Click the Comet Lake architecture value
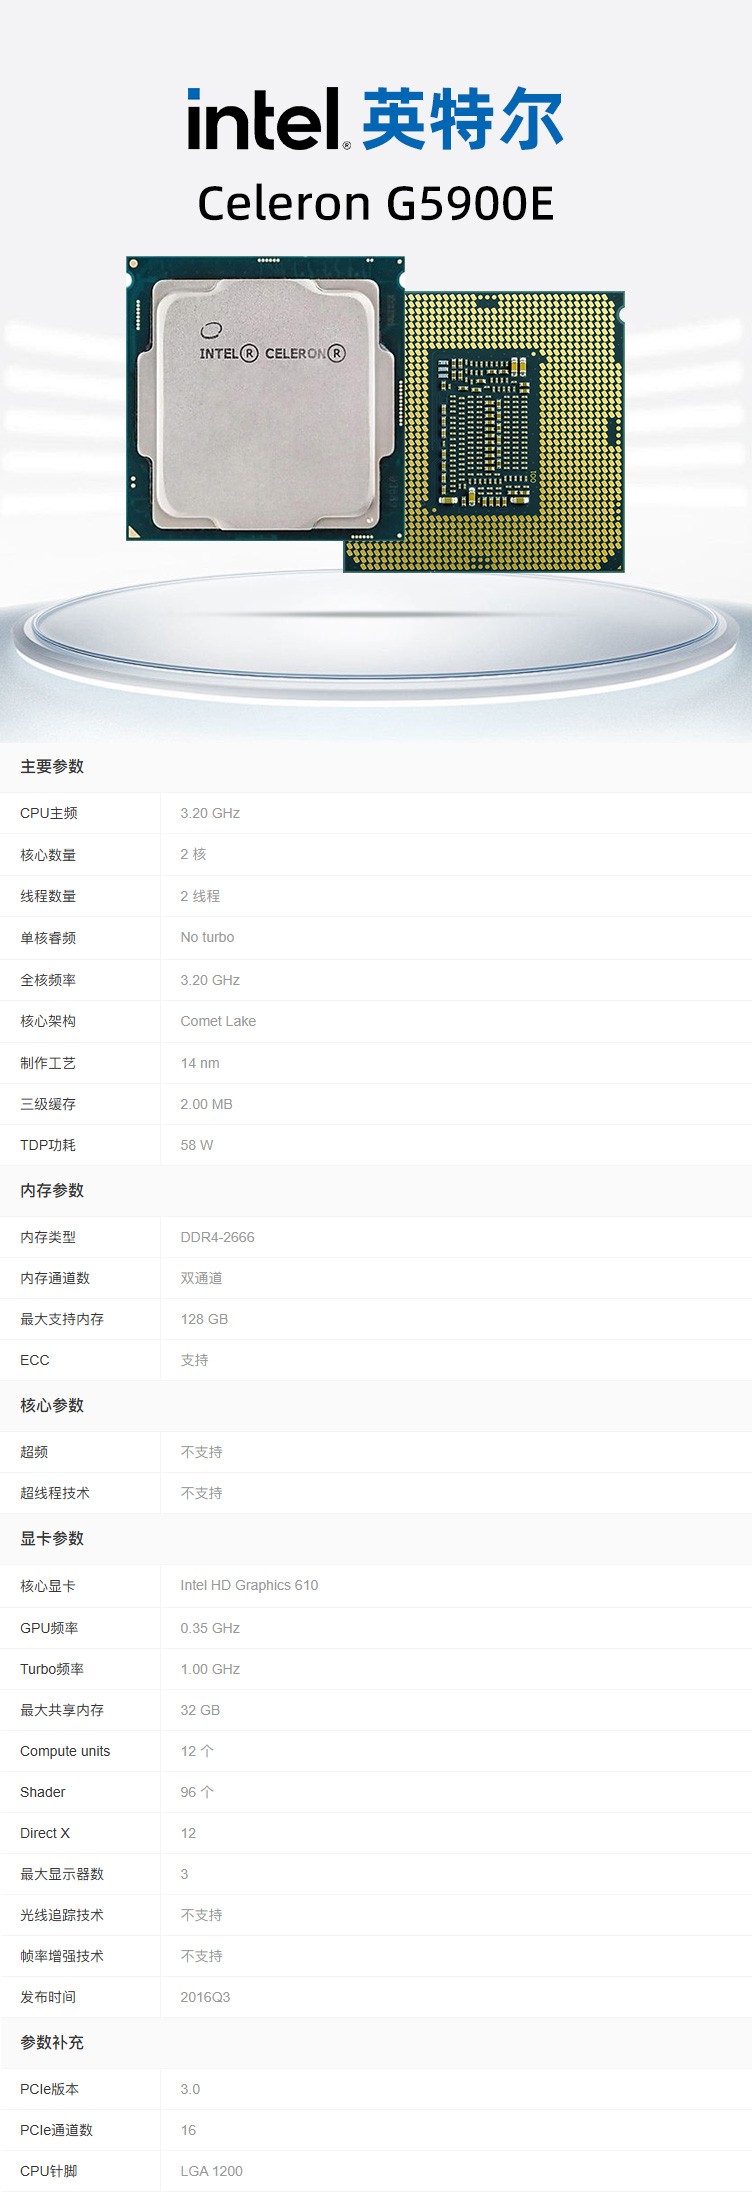The height and width of the screenshot is (2192, 752). point(218,1022)
